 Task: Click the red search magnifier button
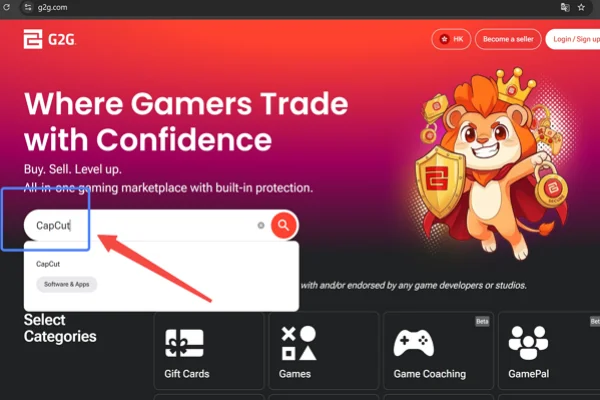tap(284, 225)
